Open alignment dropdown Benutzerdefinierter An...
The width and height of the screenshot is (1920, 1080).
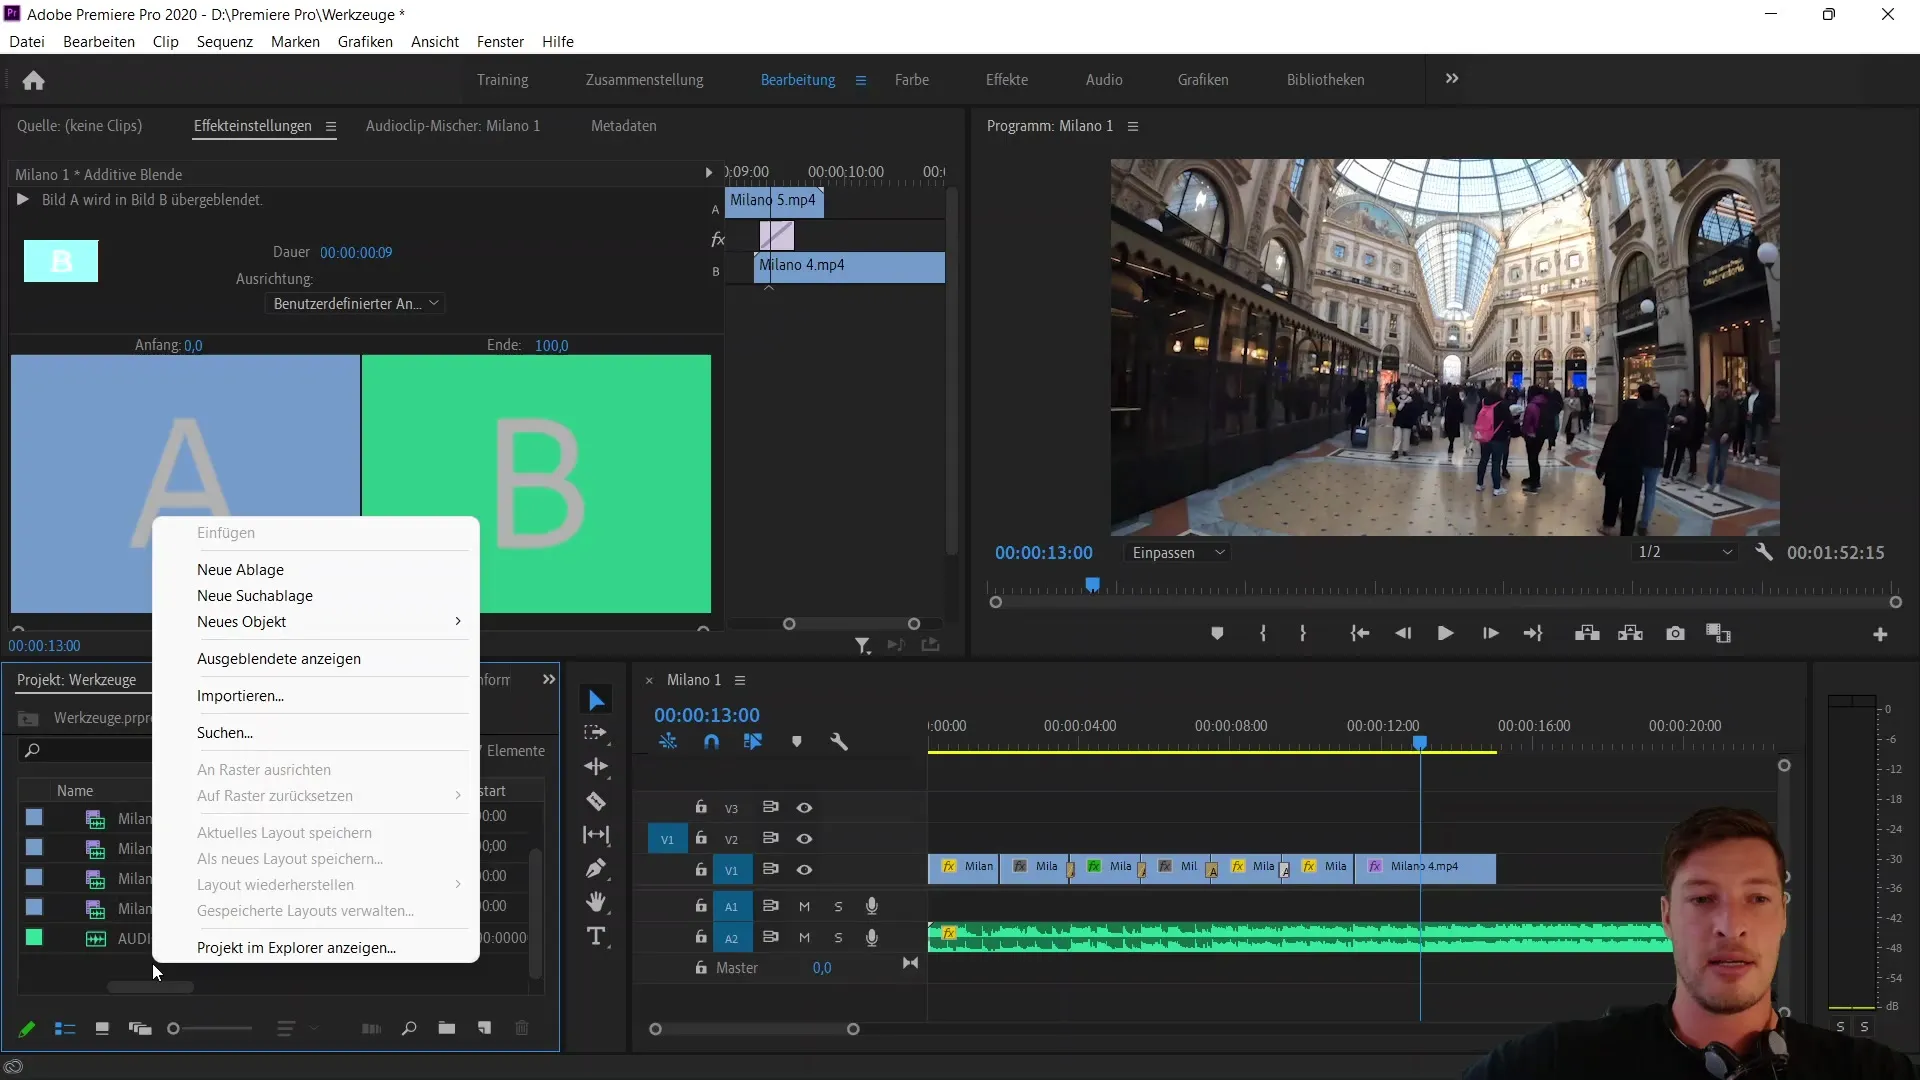tap(355, 303)
